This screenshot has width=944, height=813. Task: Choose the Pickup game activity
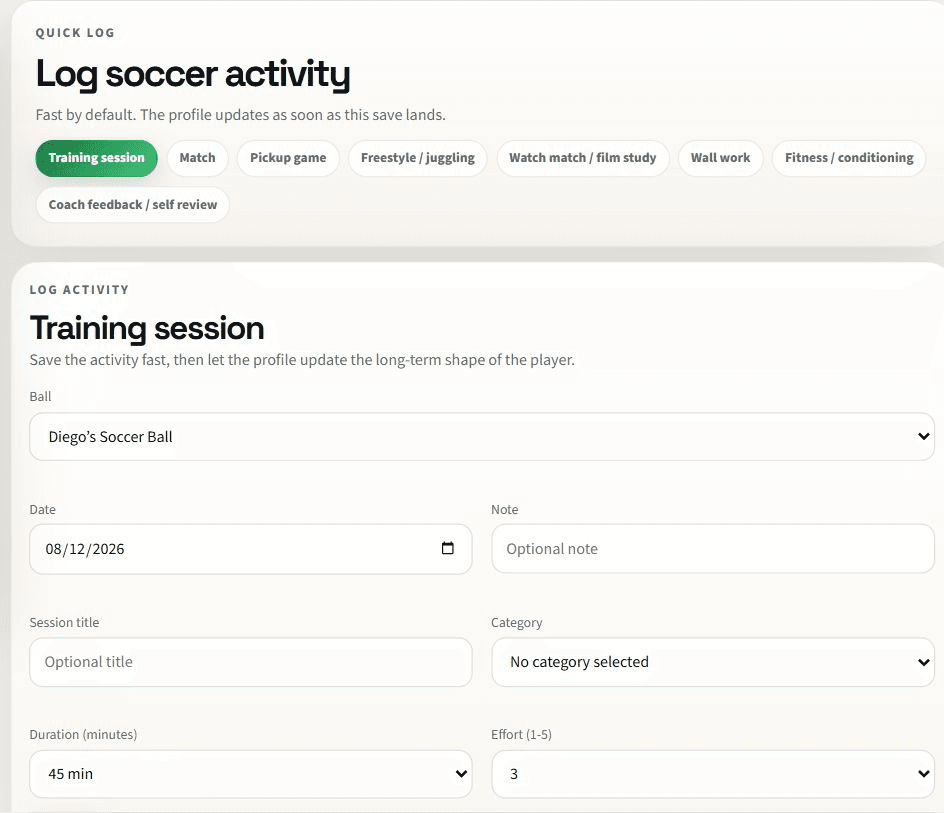point(288,158)
